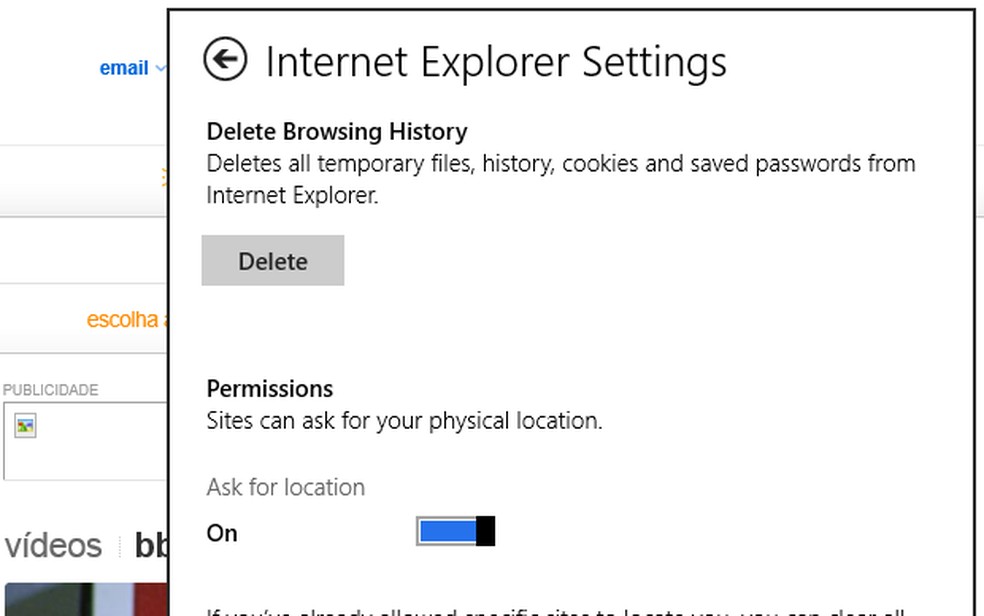The image size is (984, 616).
Task: Follow the orange "escolha" link
Action: 123,320
